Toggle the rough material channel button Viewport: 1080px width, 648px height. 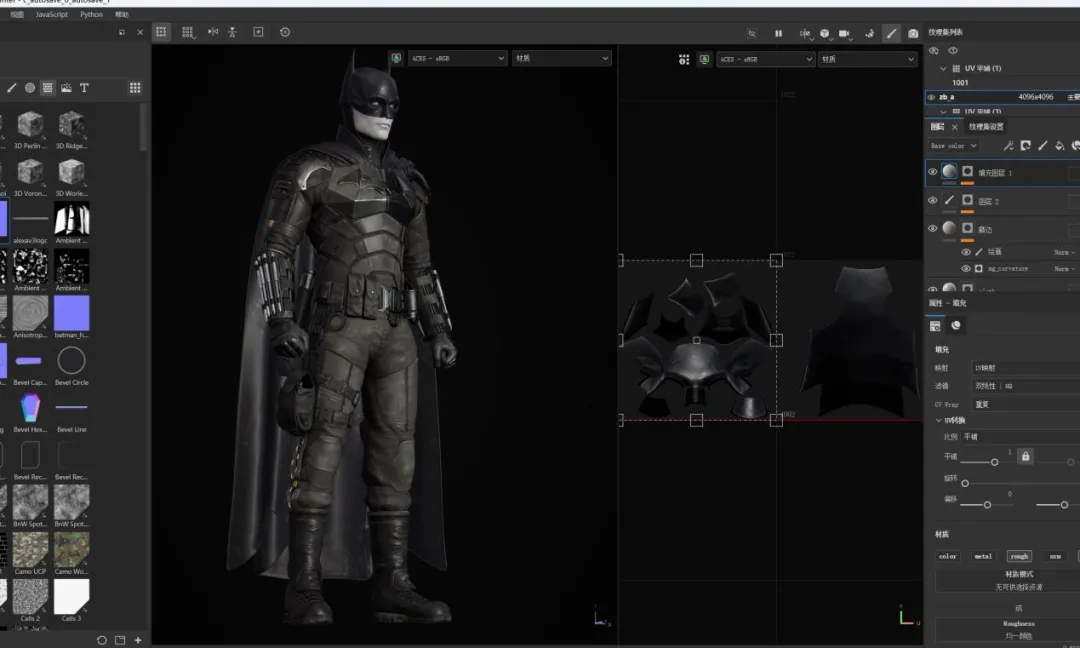tap(1018, 556)
